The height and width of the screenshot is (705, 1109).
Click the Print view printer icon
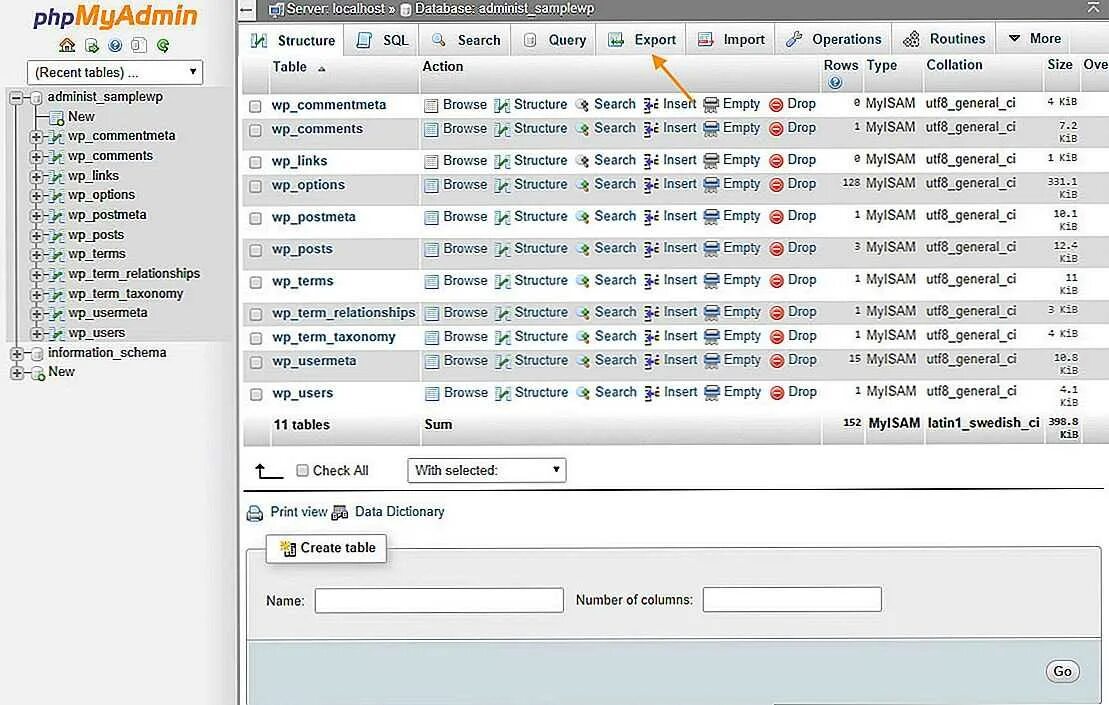(x=255, y=513)
